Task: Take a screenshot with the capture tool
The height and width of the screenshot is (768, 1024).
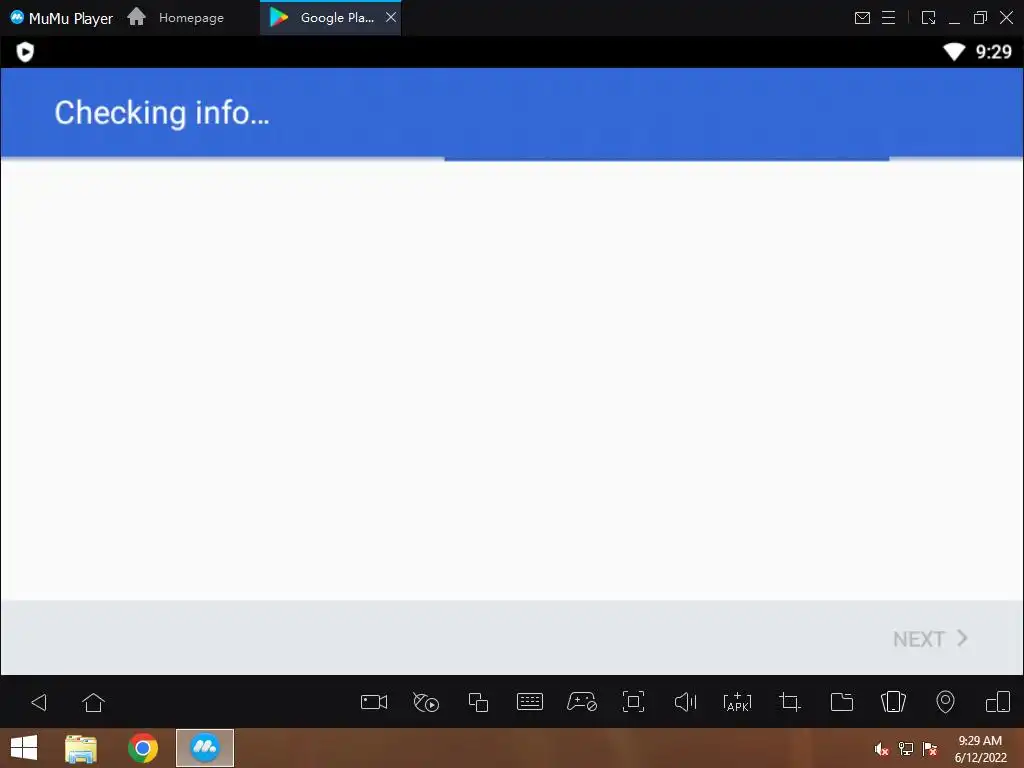Action: tap(633, 702)
